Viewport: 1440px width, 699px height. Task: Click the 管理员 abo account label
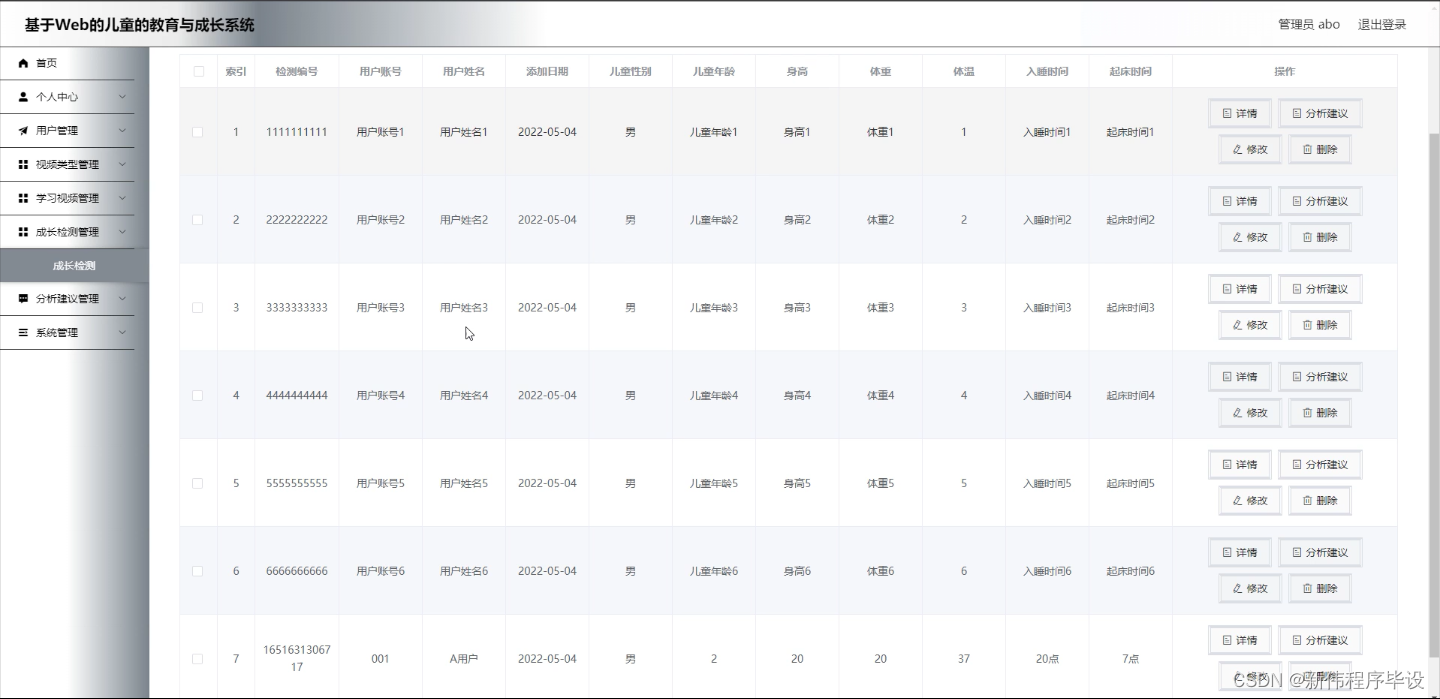coord(1309,24)
